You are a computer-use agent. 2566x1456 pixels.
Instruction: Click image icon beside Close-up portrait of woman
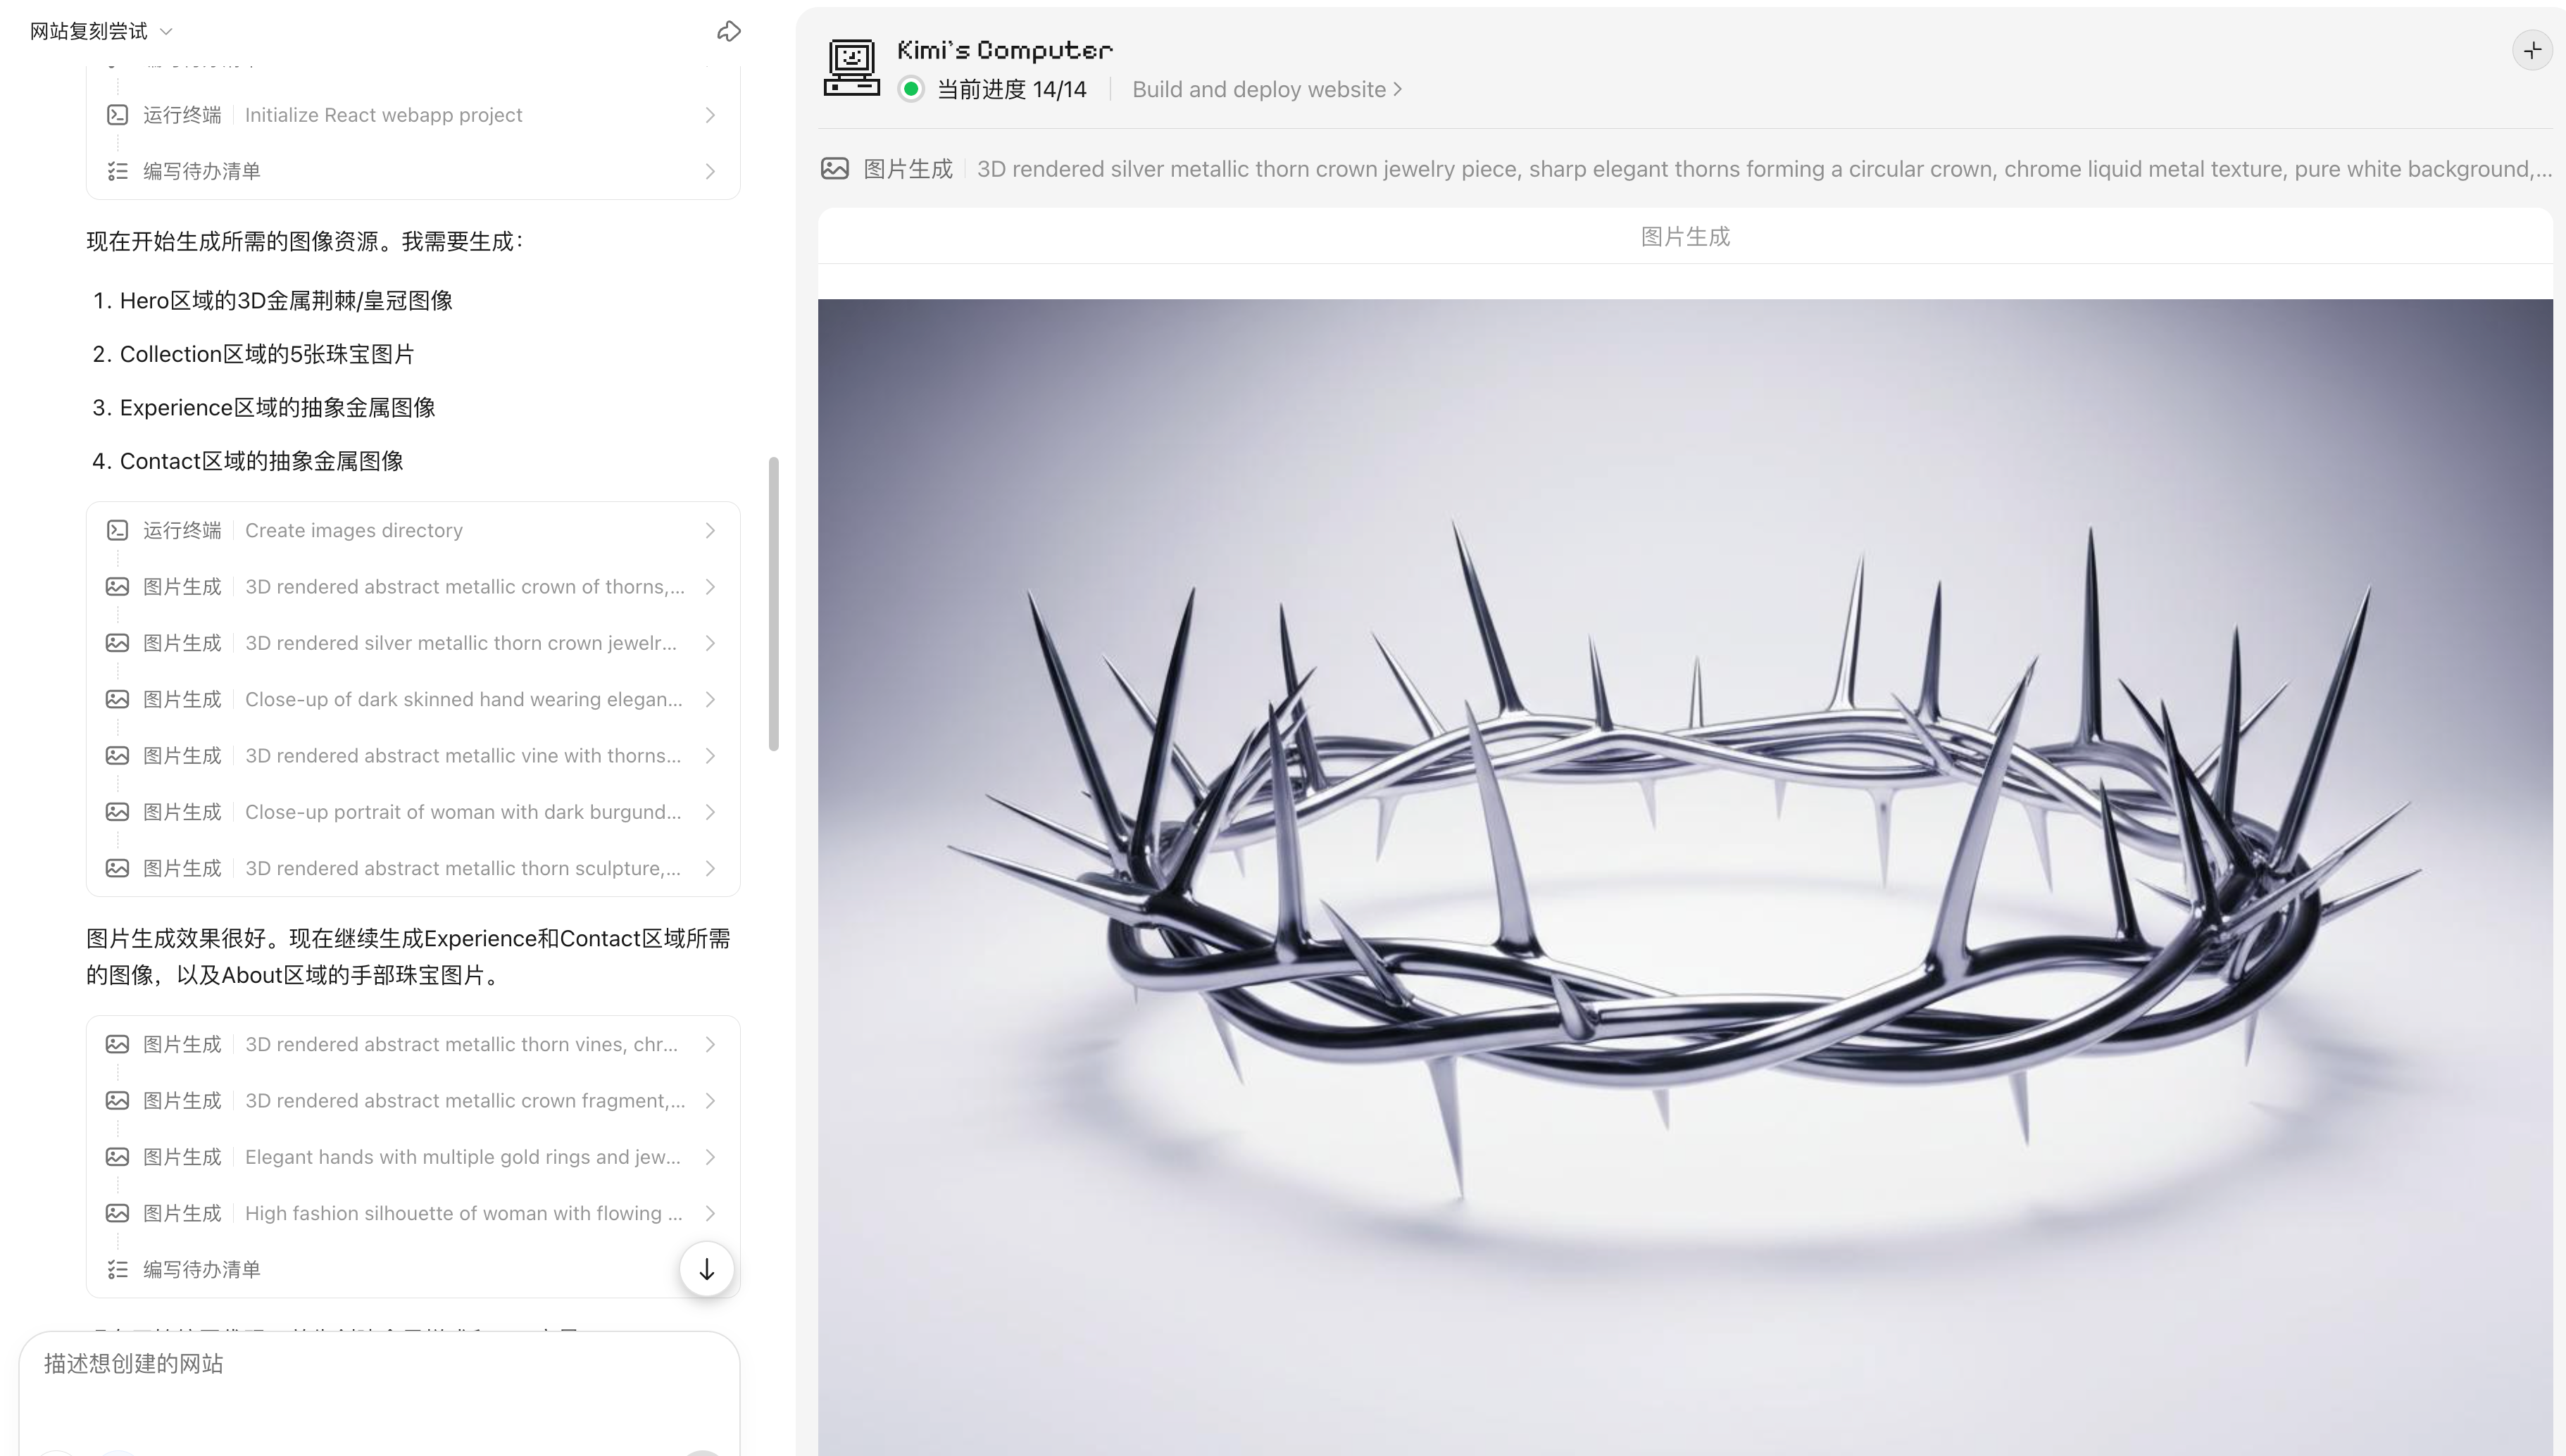point(117,812)
